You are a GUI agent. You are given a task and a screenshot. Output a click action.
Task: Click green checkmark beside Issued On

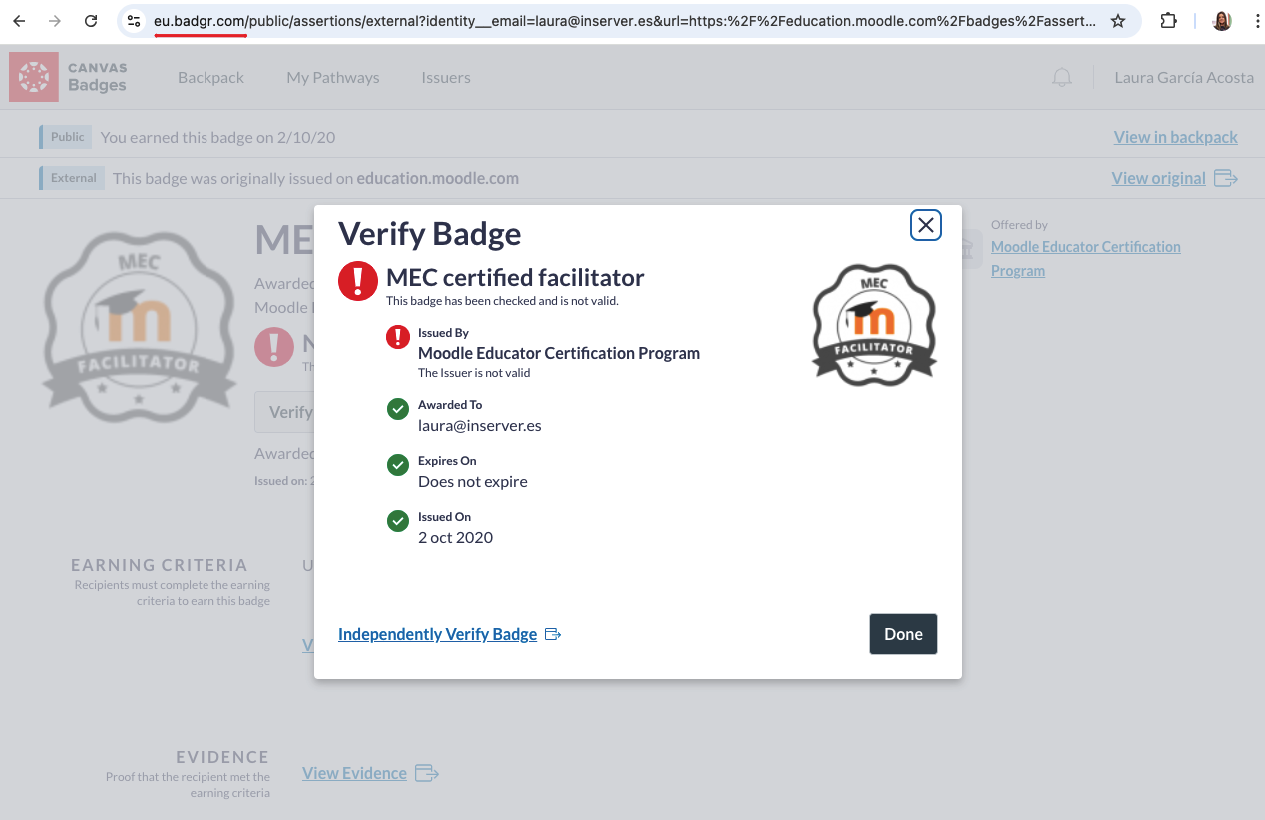[398, 521]
